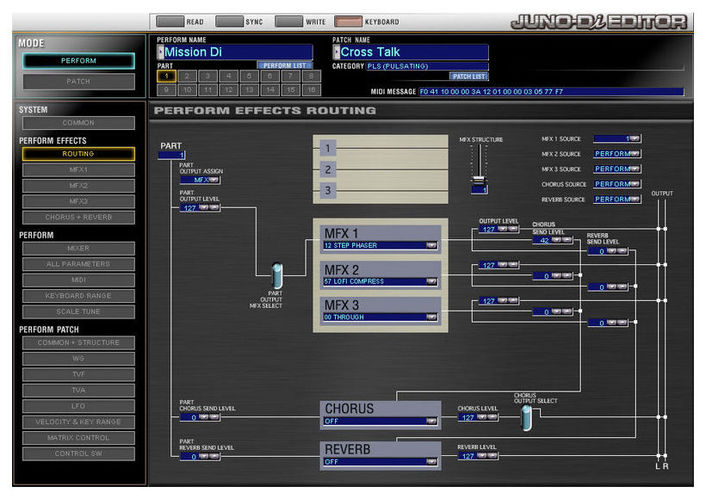Toggle the KEYBOARD button
Screen dimensions: 706x499
click(x=348, y=21)
